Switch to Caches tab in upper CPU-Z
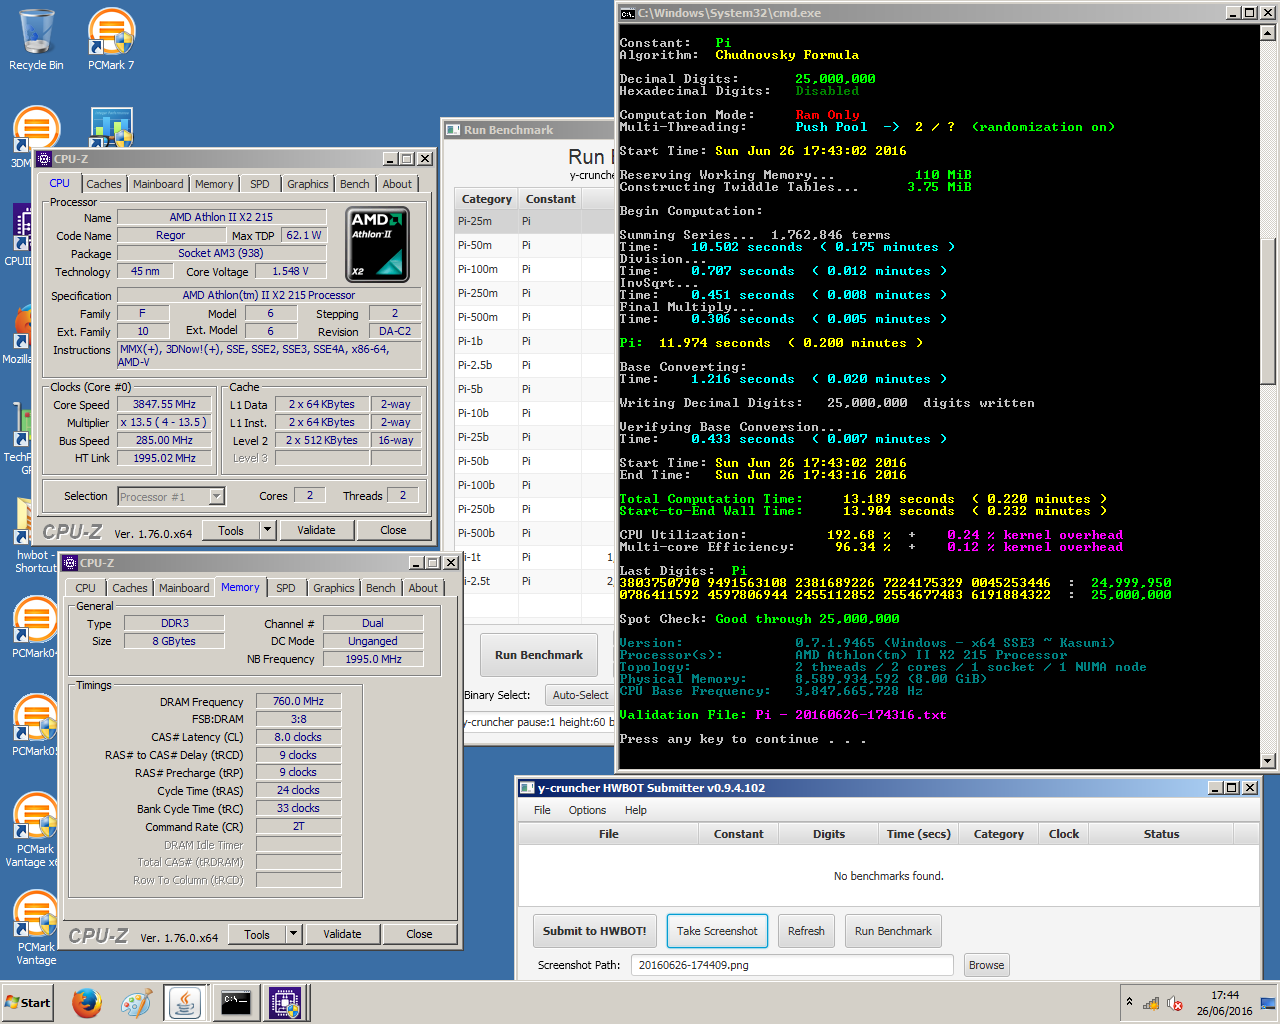 (x=104, y=184)
